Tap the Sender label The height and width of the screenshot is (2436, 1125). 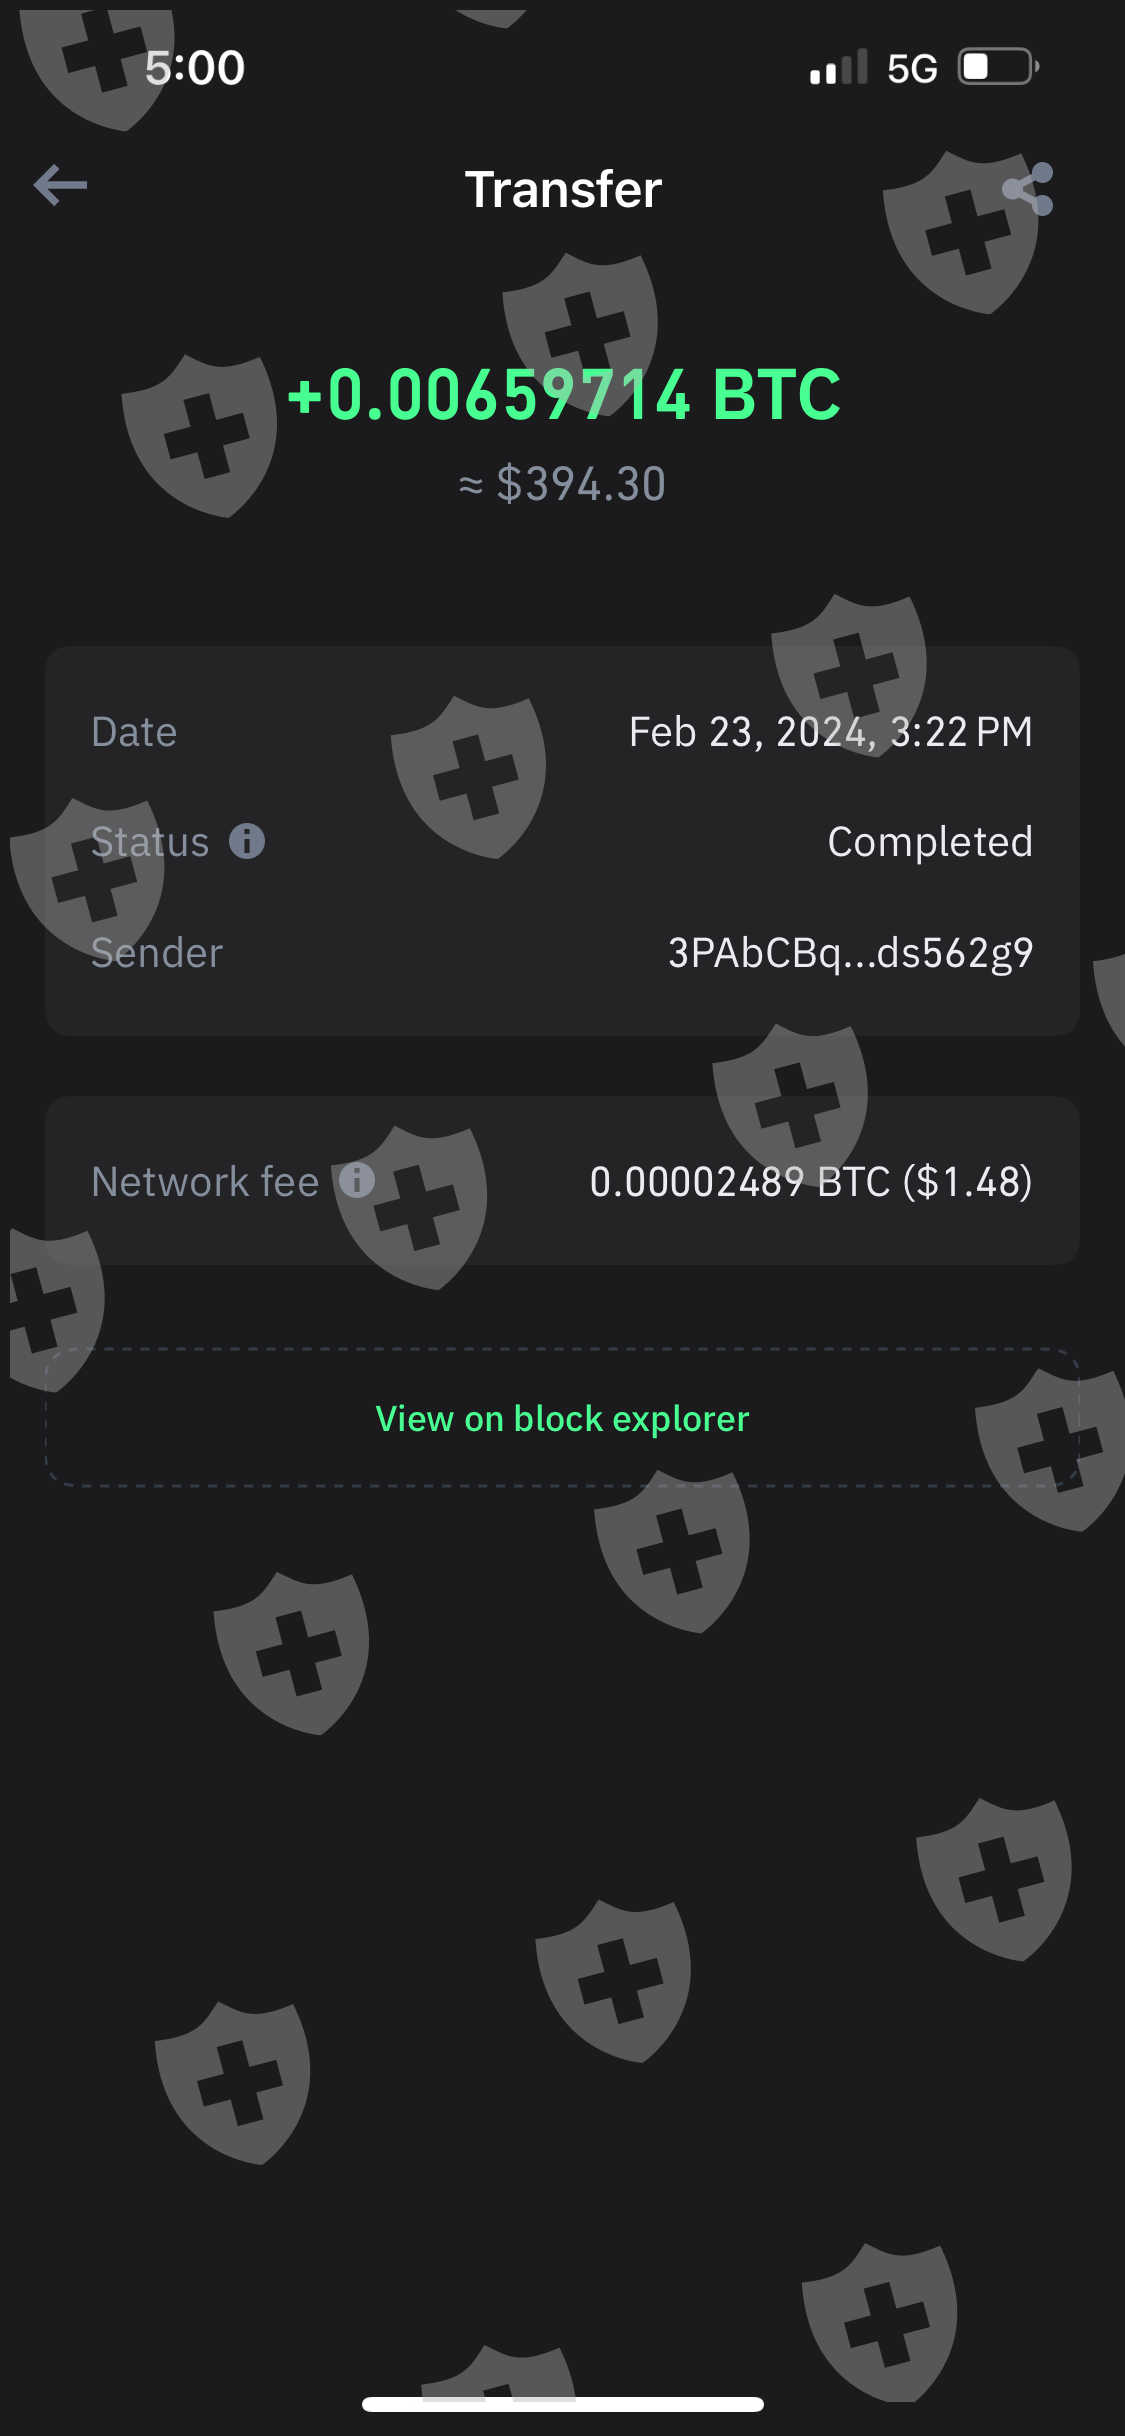[x=157, y=953]
